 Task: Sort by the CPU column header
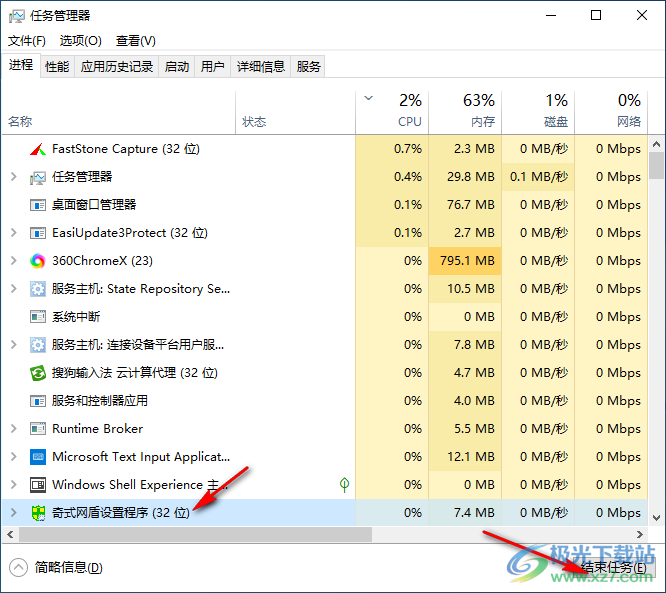392,113
